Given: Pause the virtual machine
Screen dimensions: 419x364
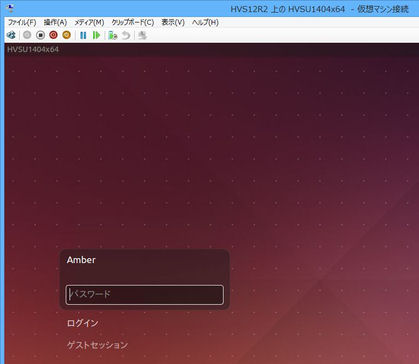Looking at the screenshot, I should click(x=83, y=35).
